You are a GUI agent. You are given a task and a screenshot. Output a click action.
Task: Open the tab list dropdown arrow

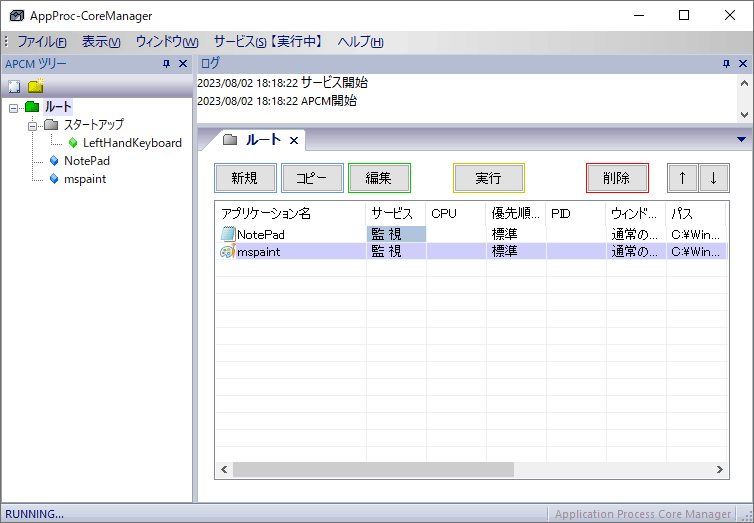741,140
